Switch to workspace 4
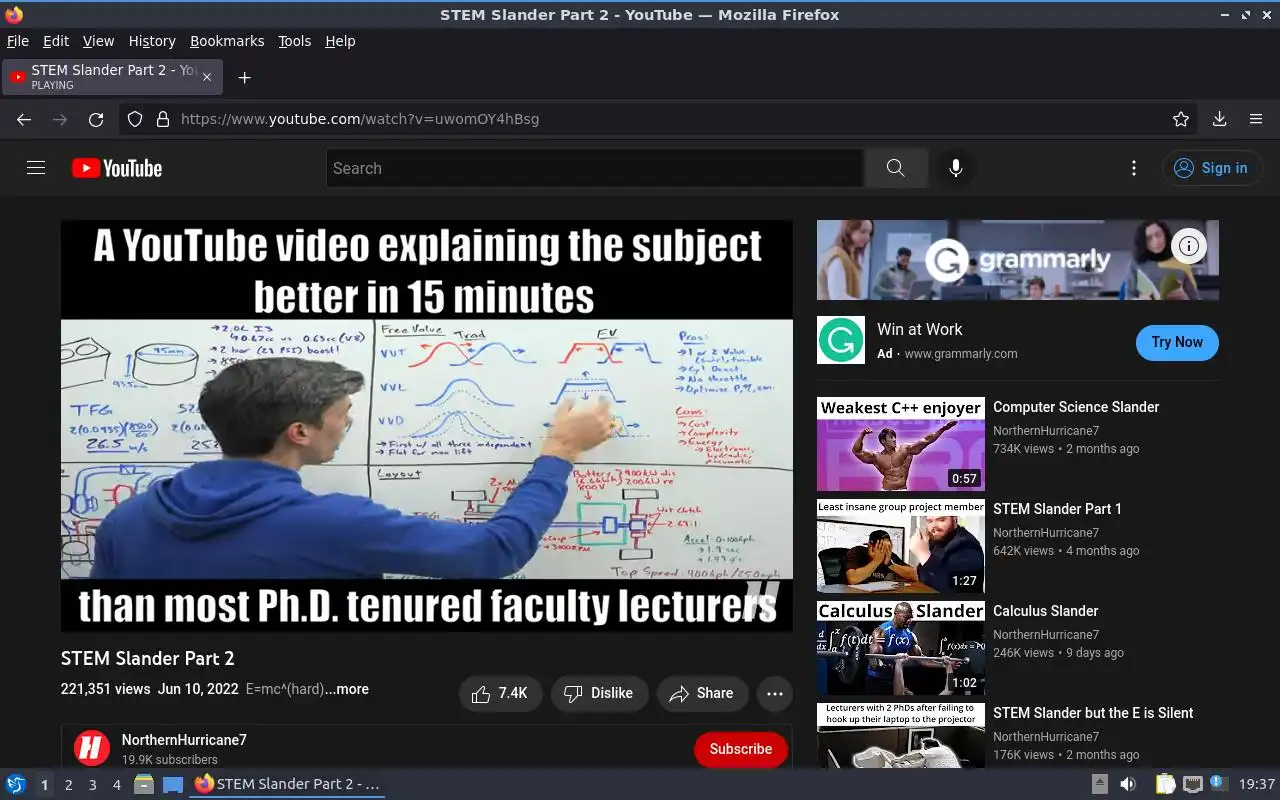1280x800 pixels. pos(116,785)
